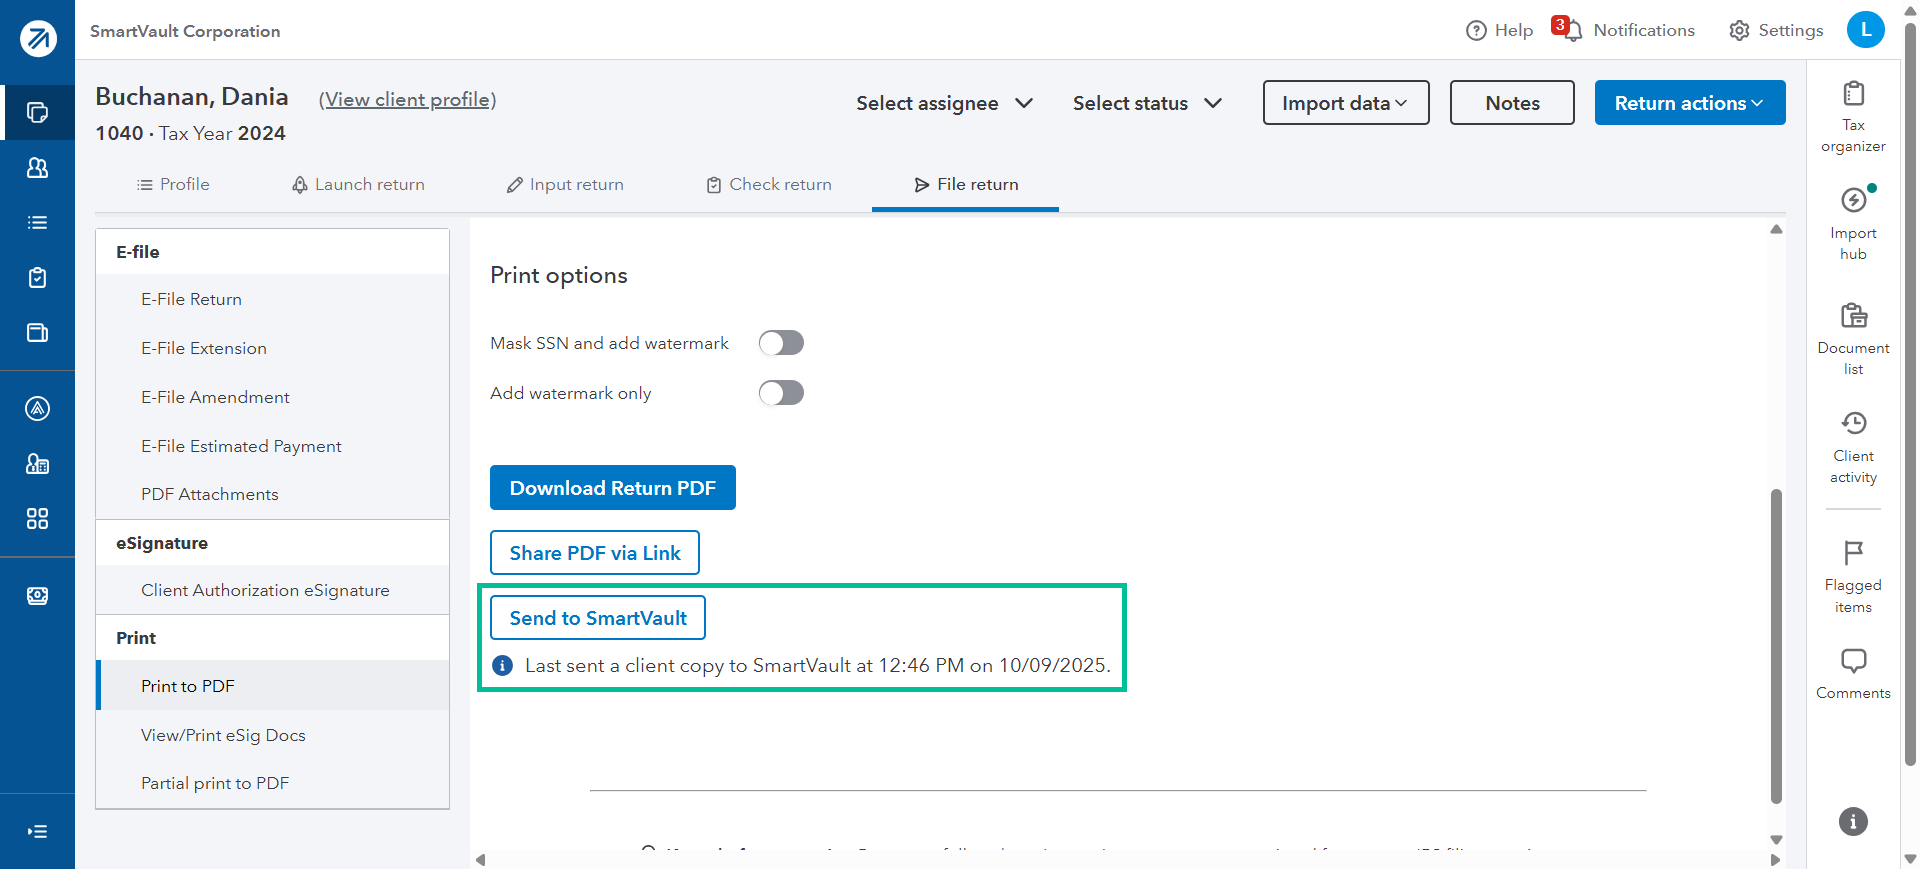Click Download Return PDF button

612,488
